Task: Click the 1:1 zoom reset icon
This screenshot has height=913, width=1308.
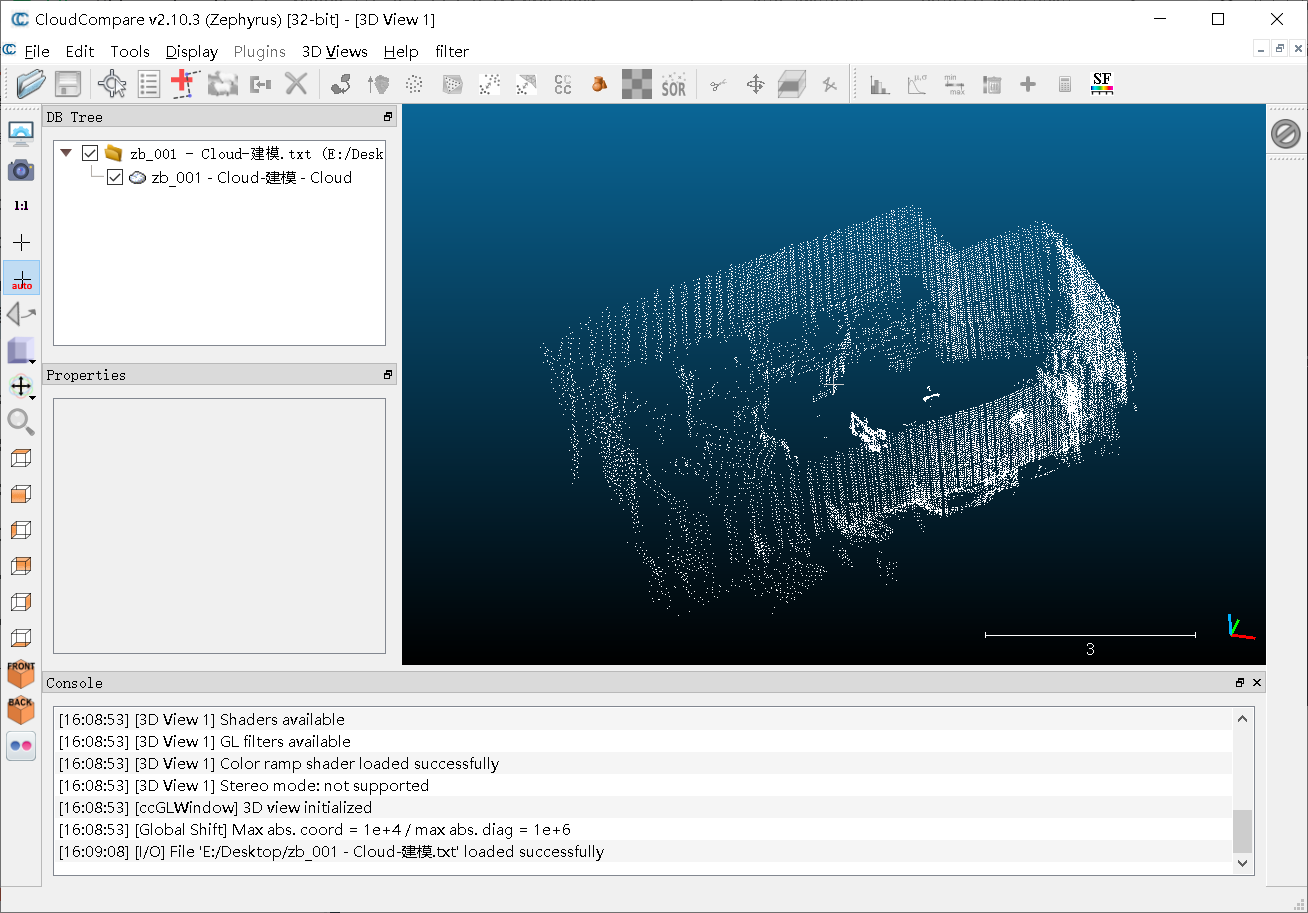Action: [21, 206]
